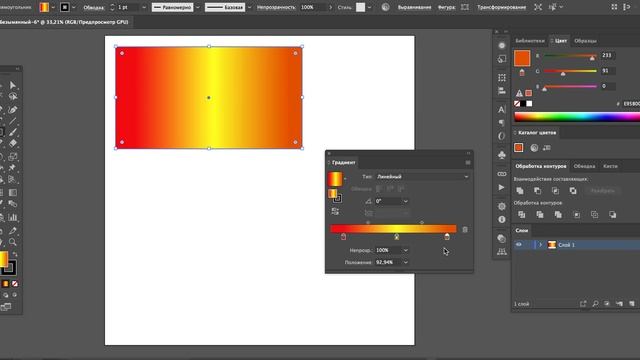Click the RGB spectrum color bar
The image size is (640, 360).
[x=577, y=117]
